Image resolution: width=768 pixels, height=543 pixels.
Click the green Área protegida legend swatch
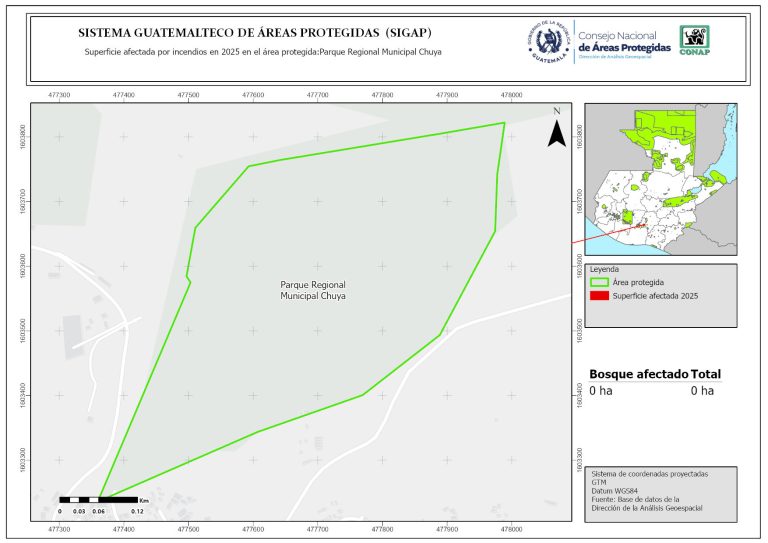click(x=600, y=283)
